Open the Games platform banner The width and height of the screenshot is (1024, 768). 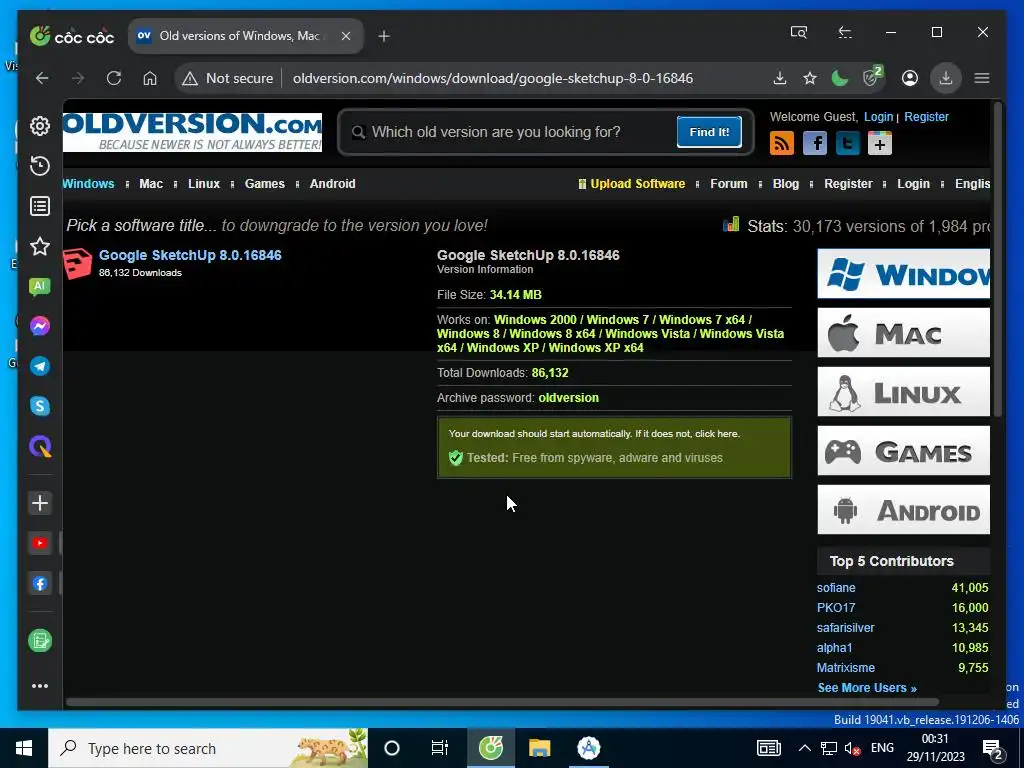pos(903,451)
